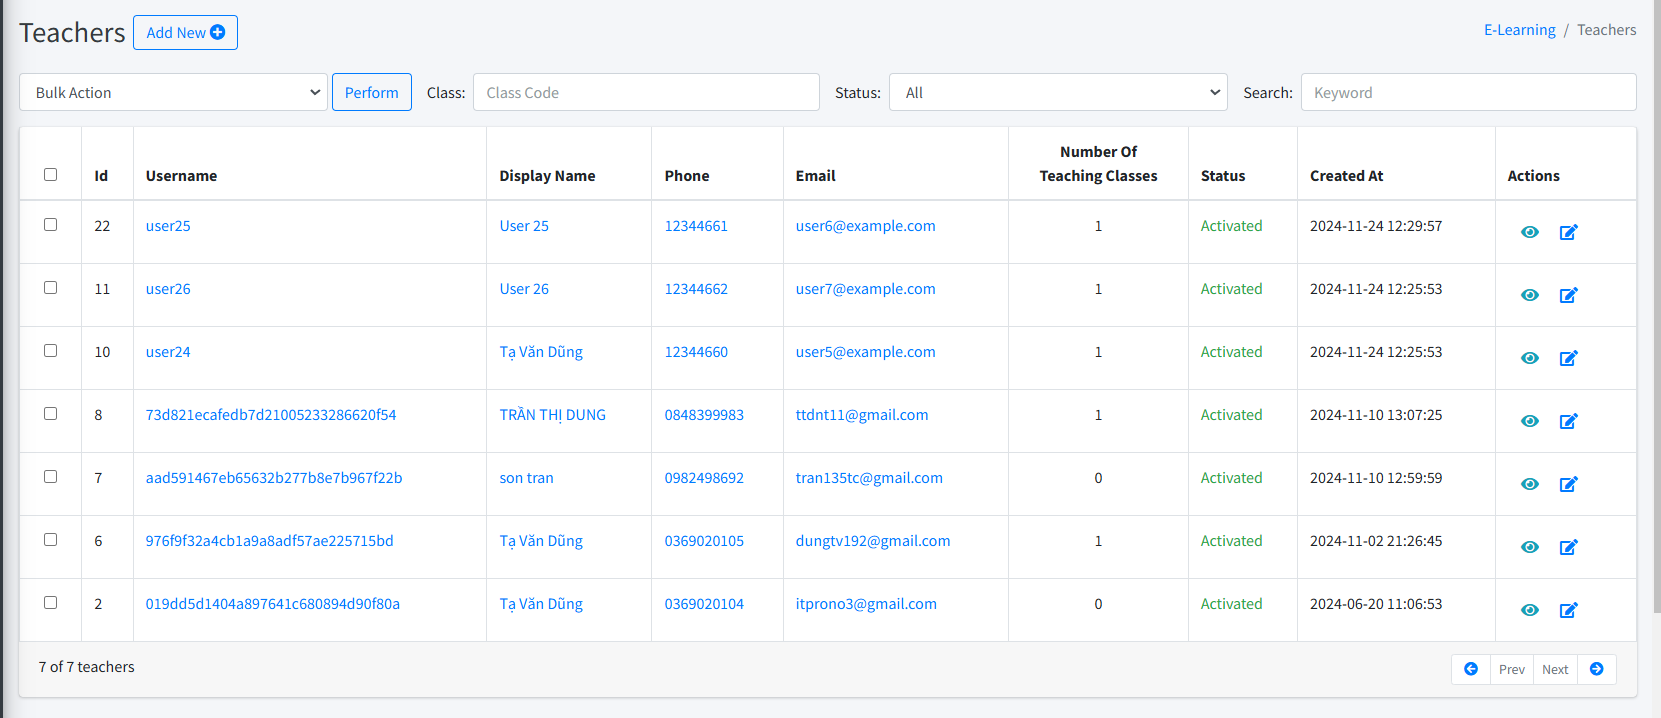Open E-Learning breadcrumb link
The height and width of the screenshot is (718, 1661).
(1519, 30)
